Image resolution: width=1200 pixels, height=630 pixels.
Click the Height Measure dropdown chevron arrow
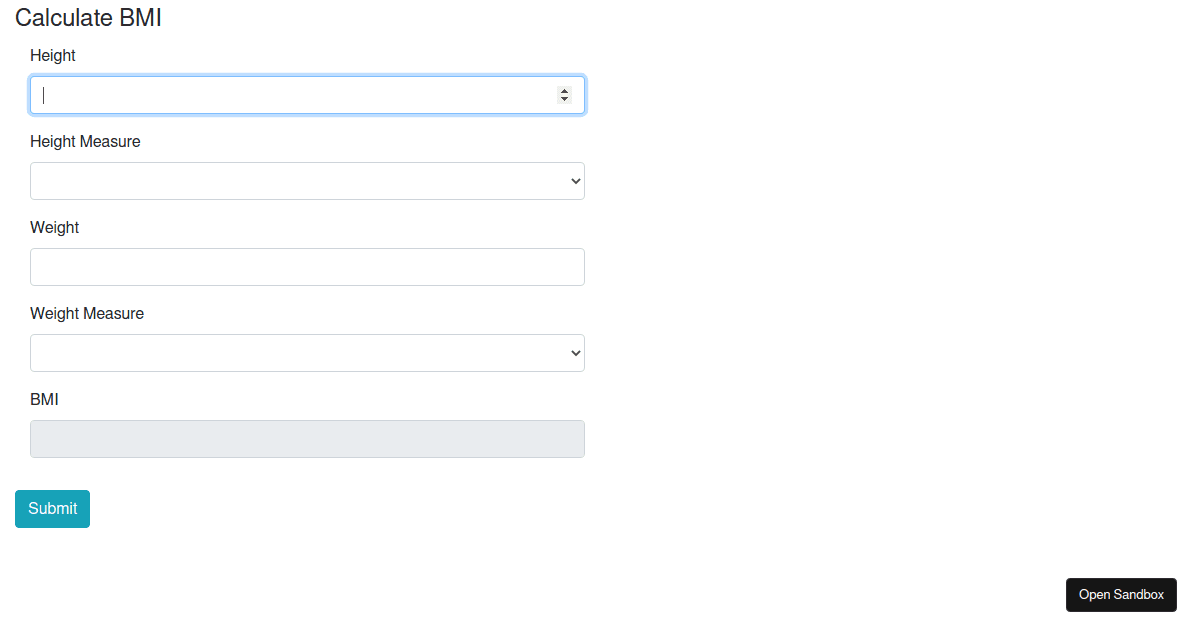(574, 181)
